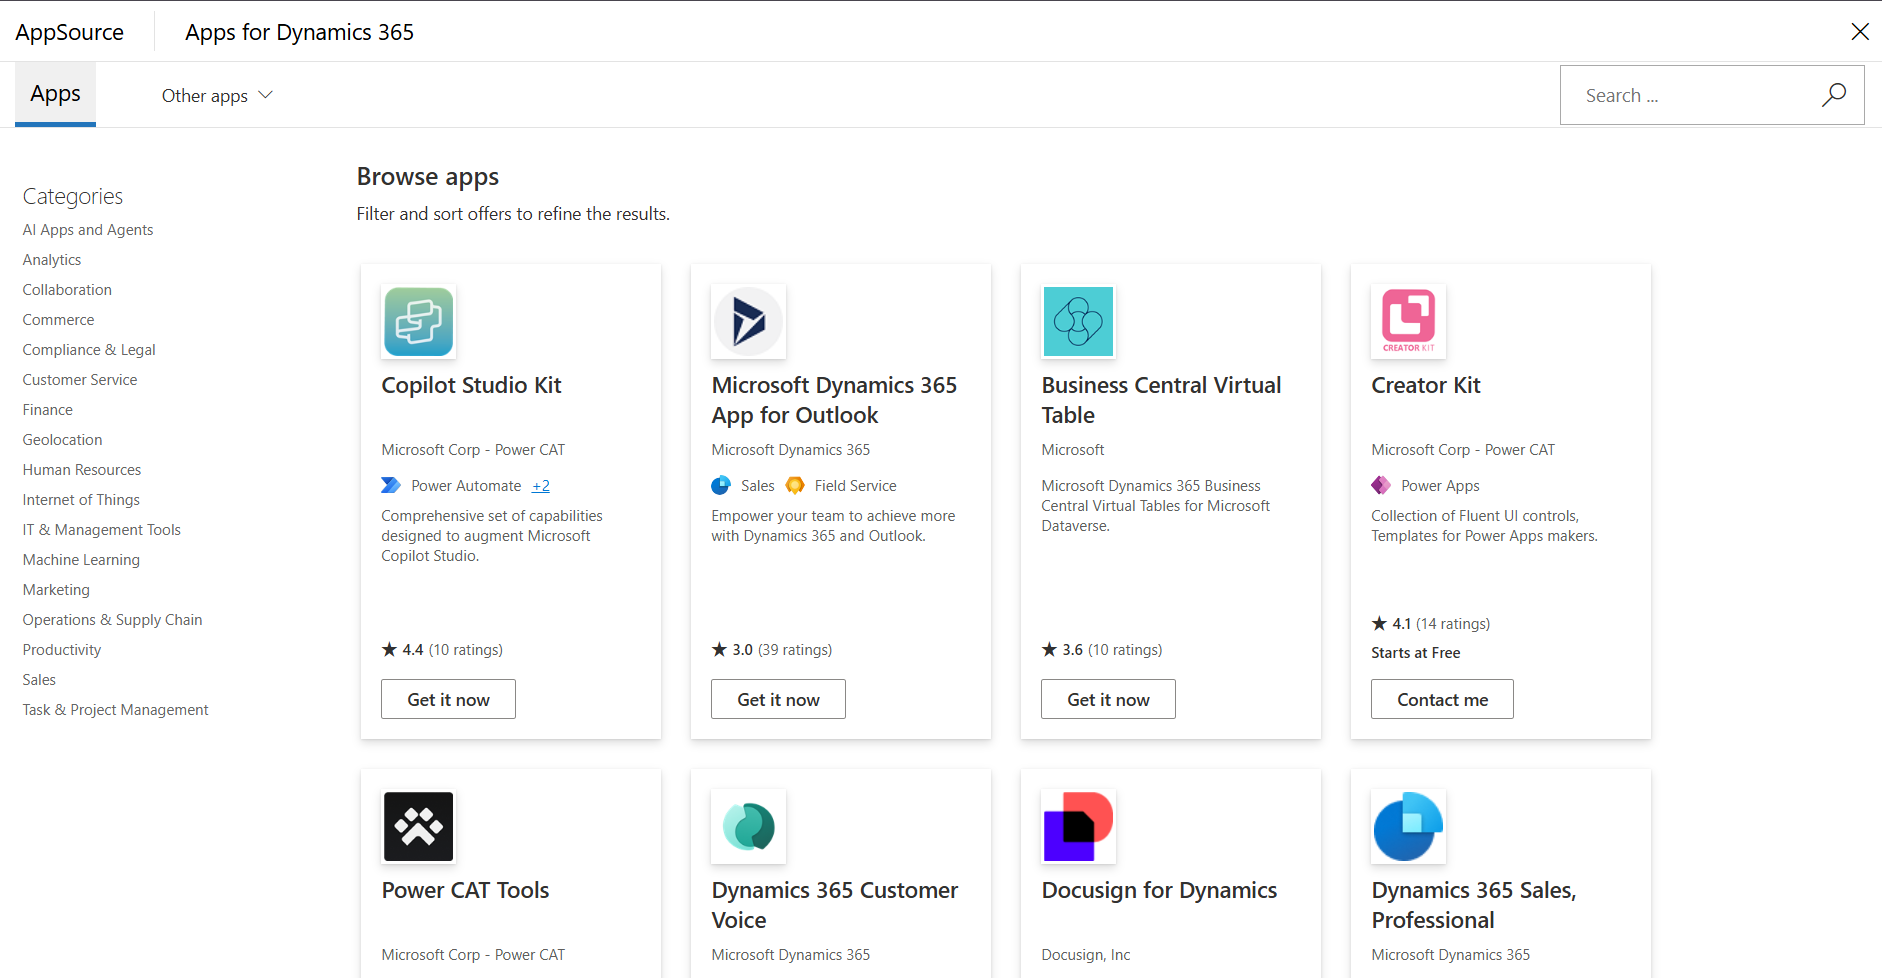Screen dimensions: 1882x978
Task: Filter by Commerce category
Action: click(x=58, y=320)
